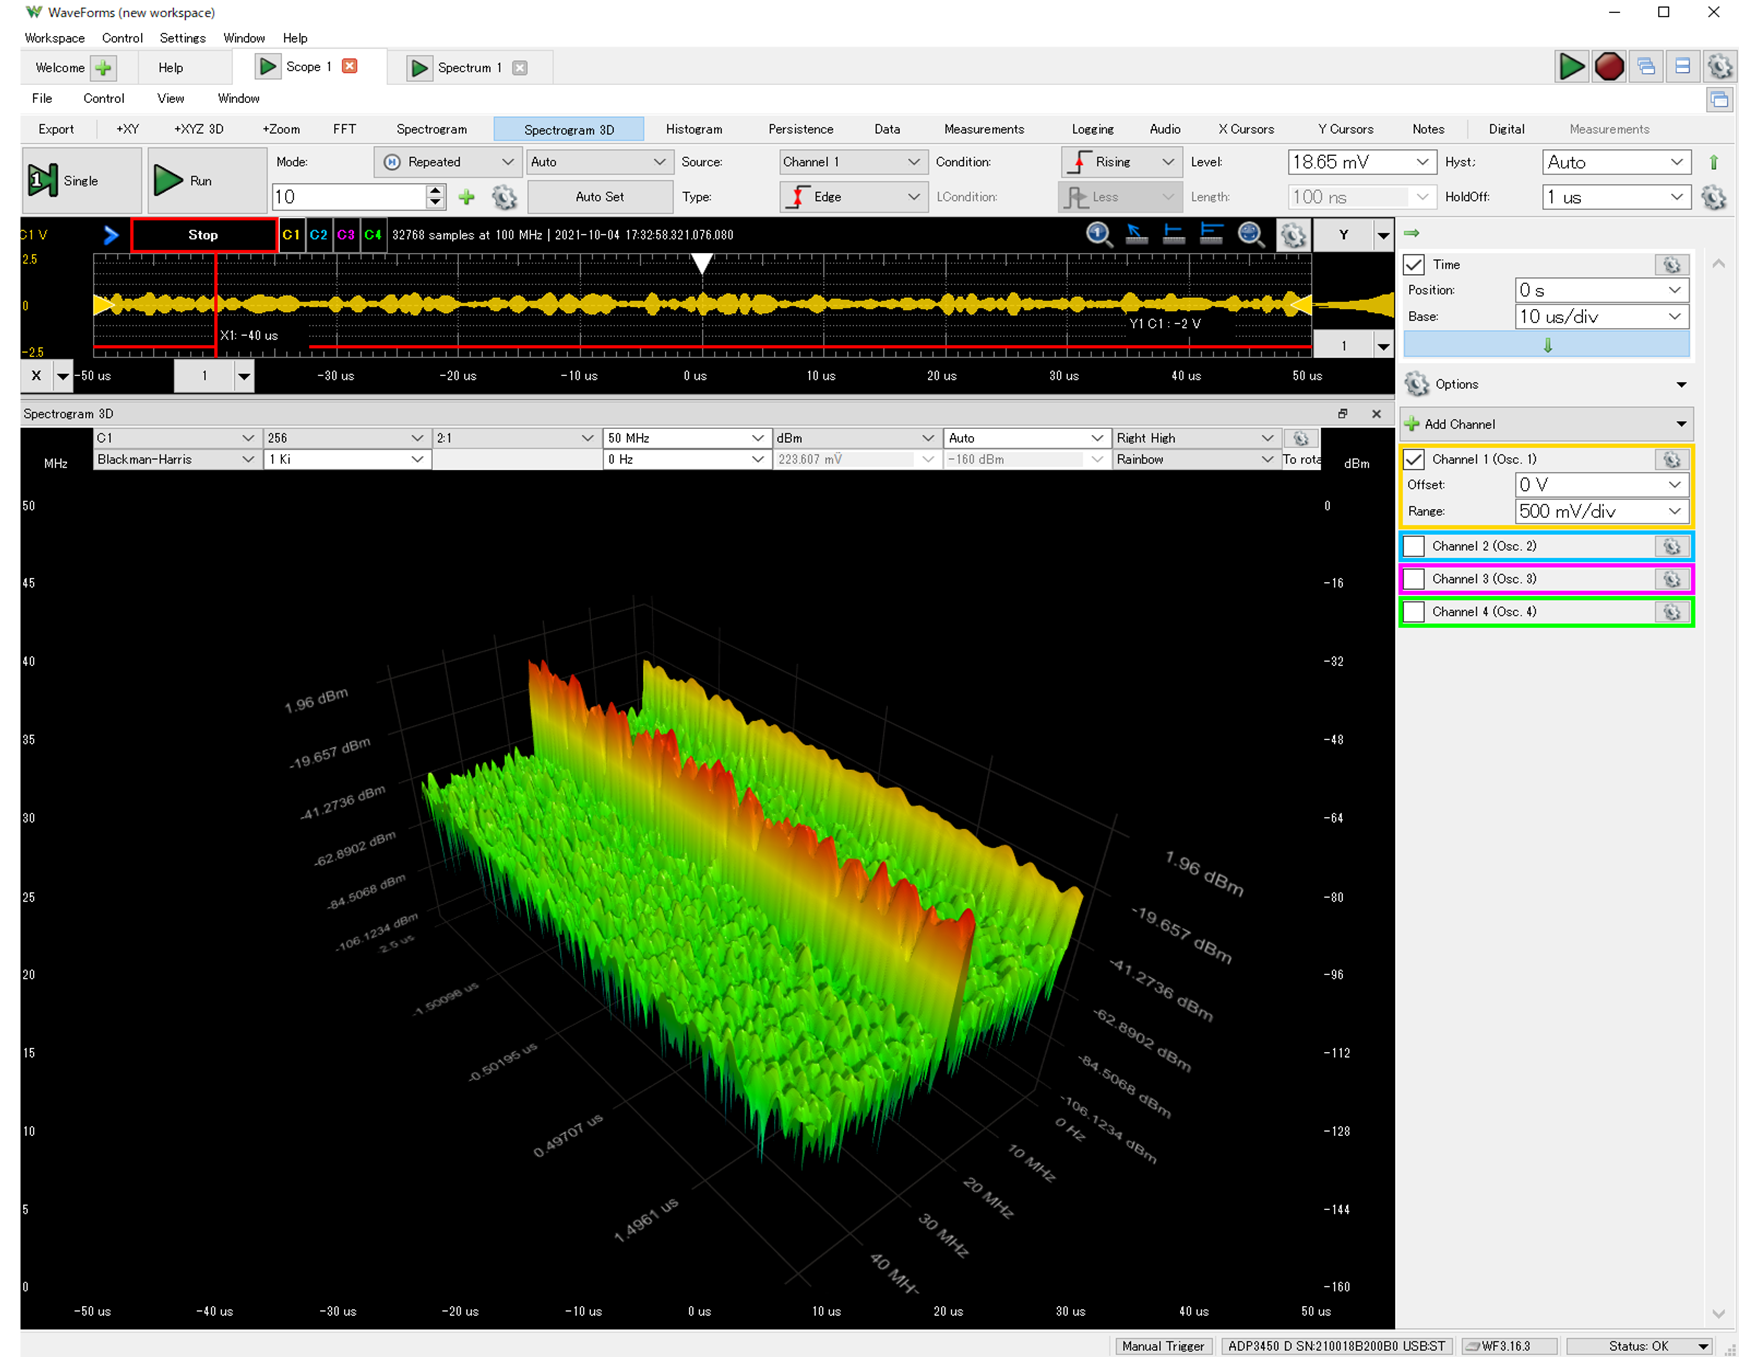Enable the Channel 3 (Osc. 3) checkbox
1757x1365 pixels.
tap(1414, 579)
